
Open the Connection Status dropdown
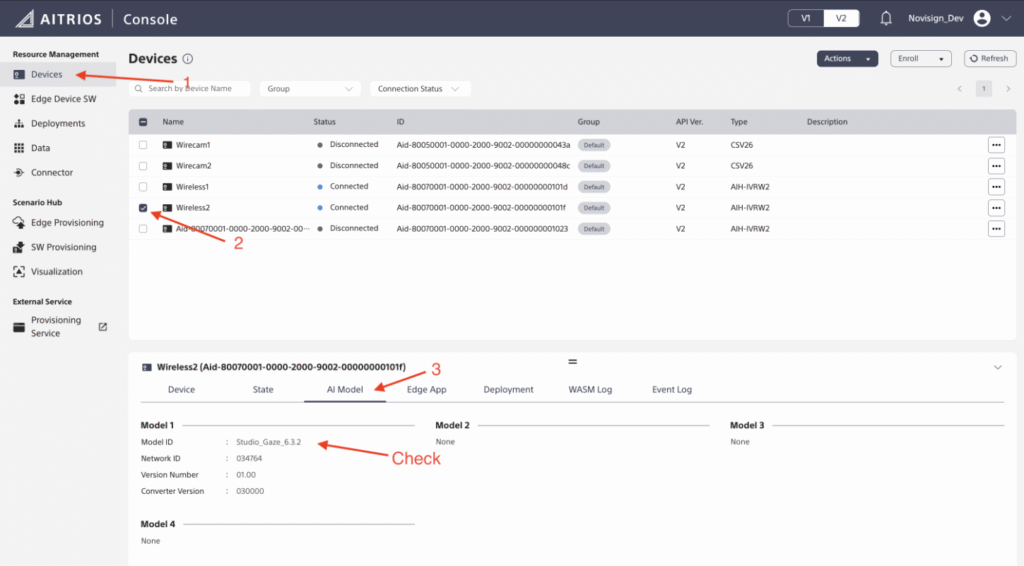[419, 89]
